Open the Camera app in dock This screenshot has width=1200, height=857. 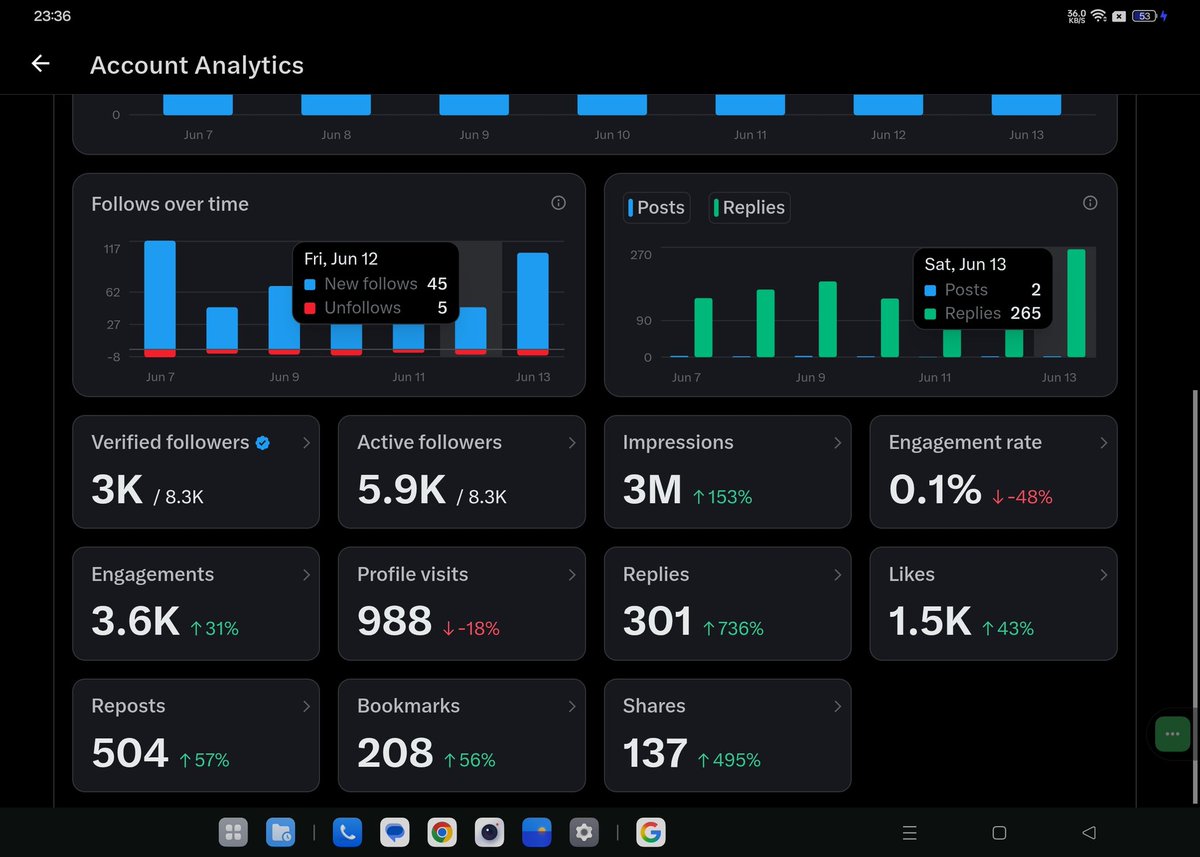490,832
